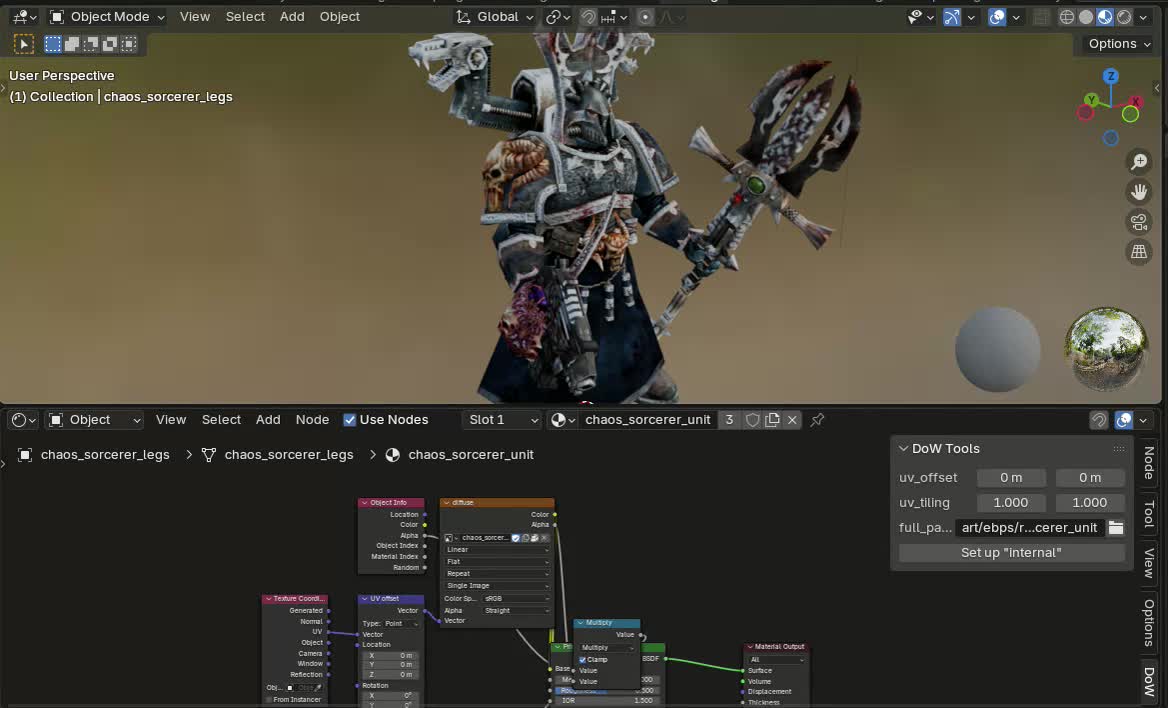Image resolution: width=1168 pixels, height=708 pixels.
Task: Toggle the Clamp checkbox in Multiply node
Action: tap(583, 660)
